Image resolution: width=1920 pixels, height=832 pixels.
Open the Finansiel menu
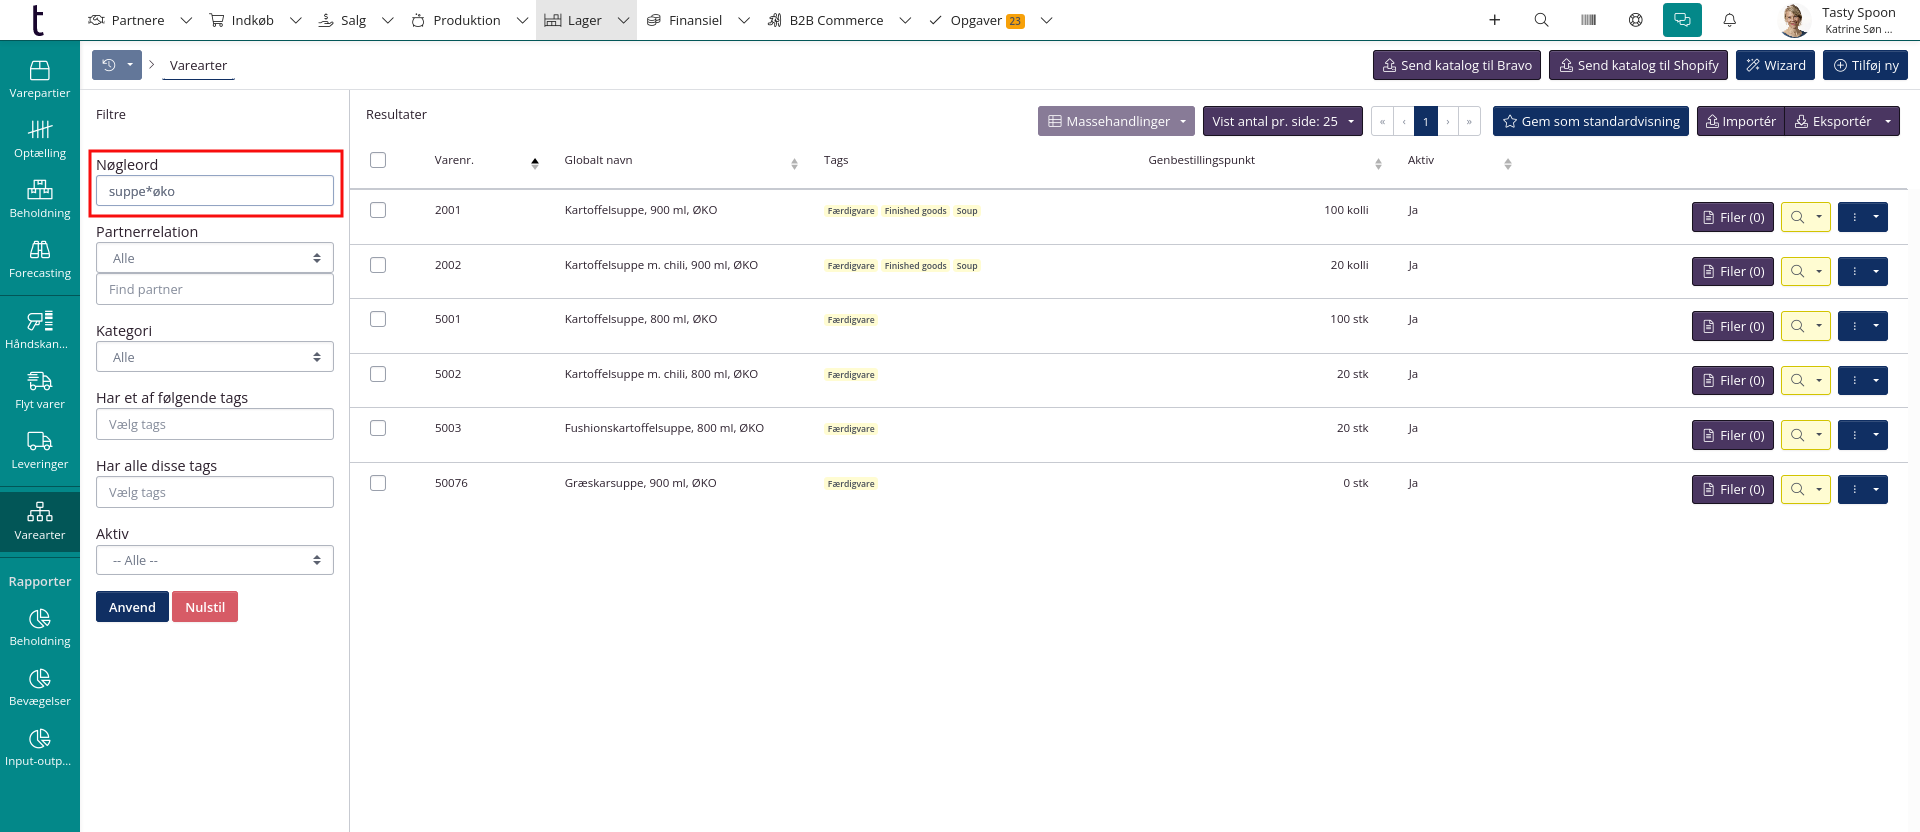tap(695, 20)
